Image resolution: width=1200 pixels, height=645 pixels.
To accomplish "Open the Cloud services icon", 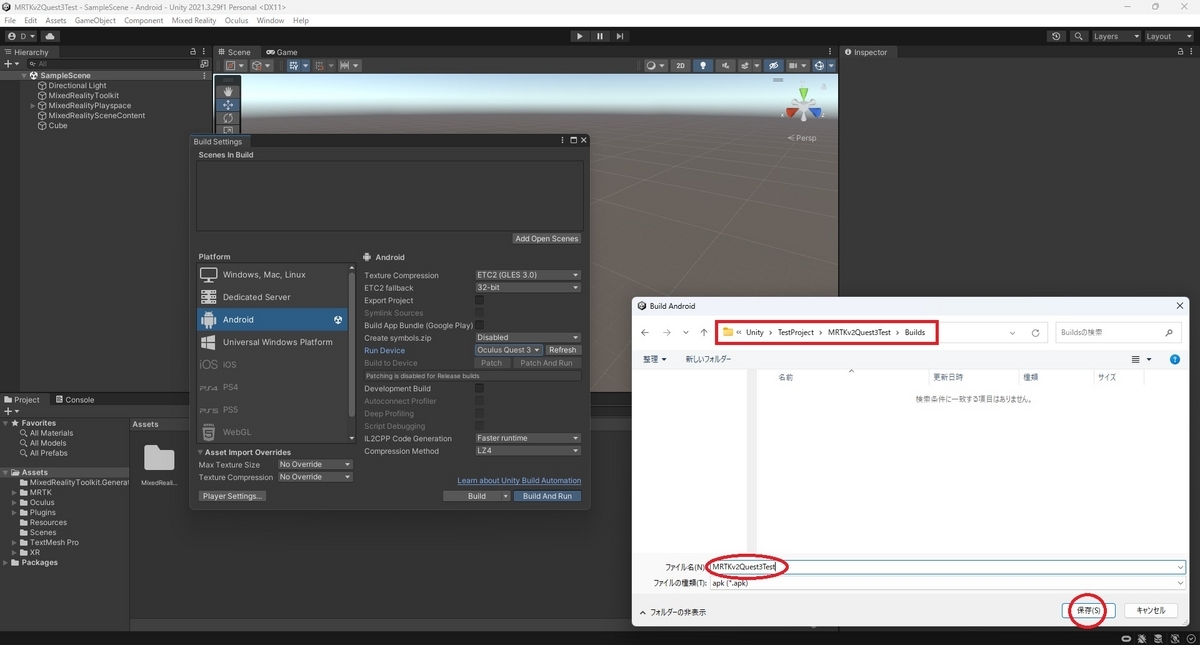I will click(x=50, y=36).
